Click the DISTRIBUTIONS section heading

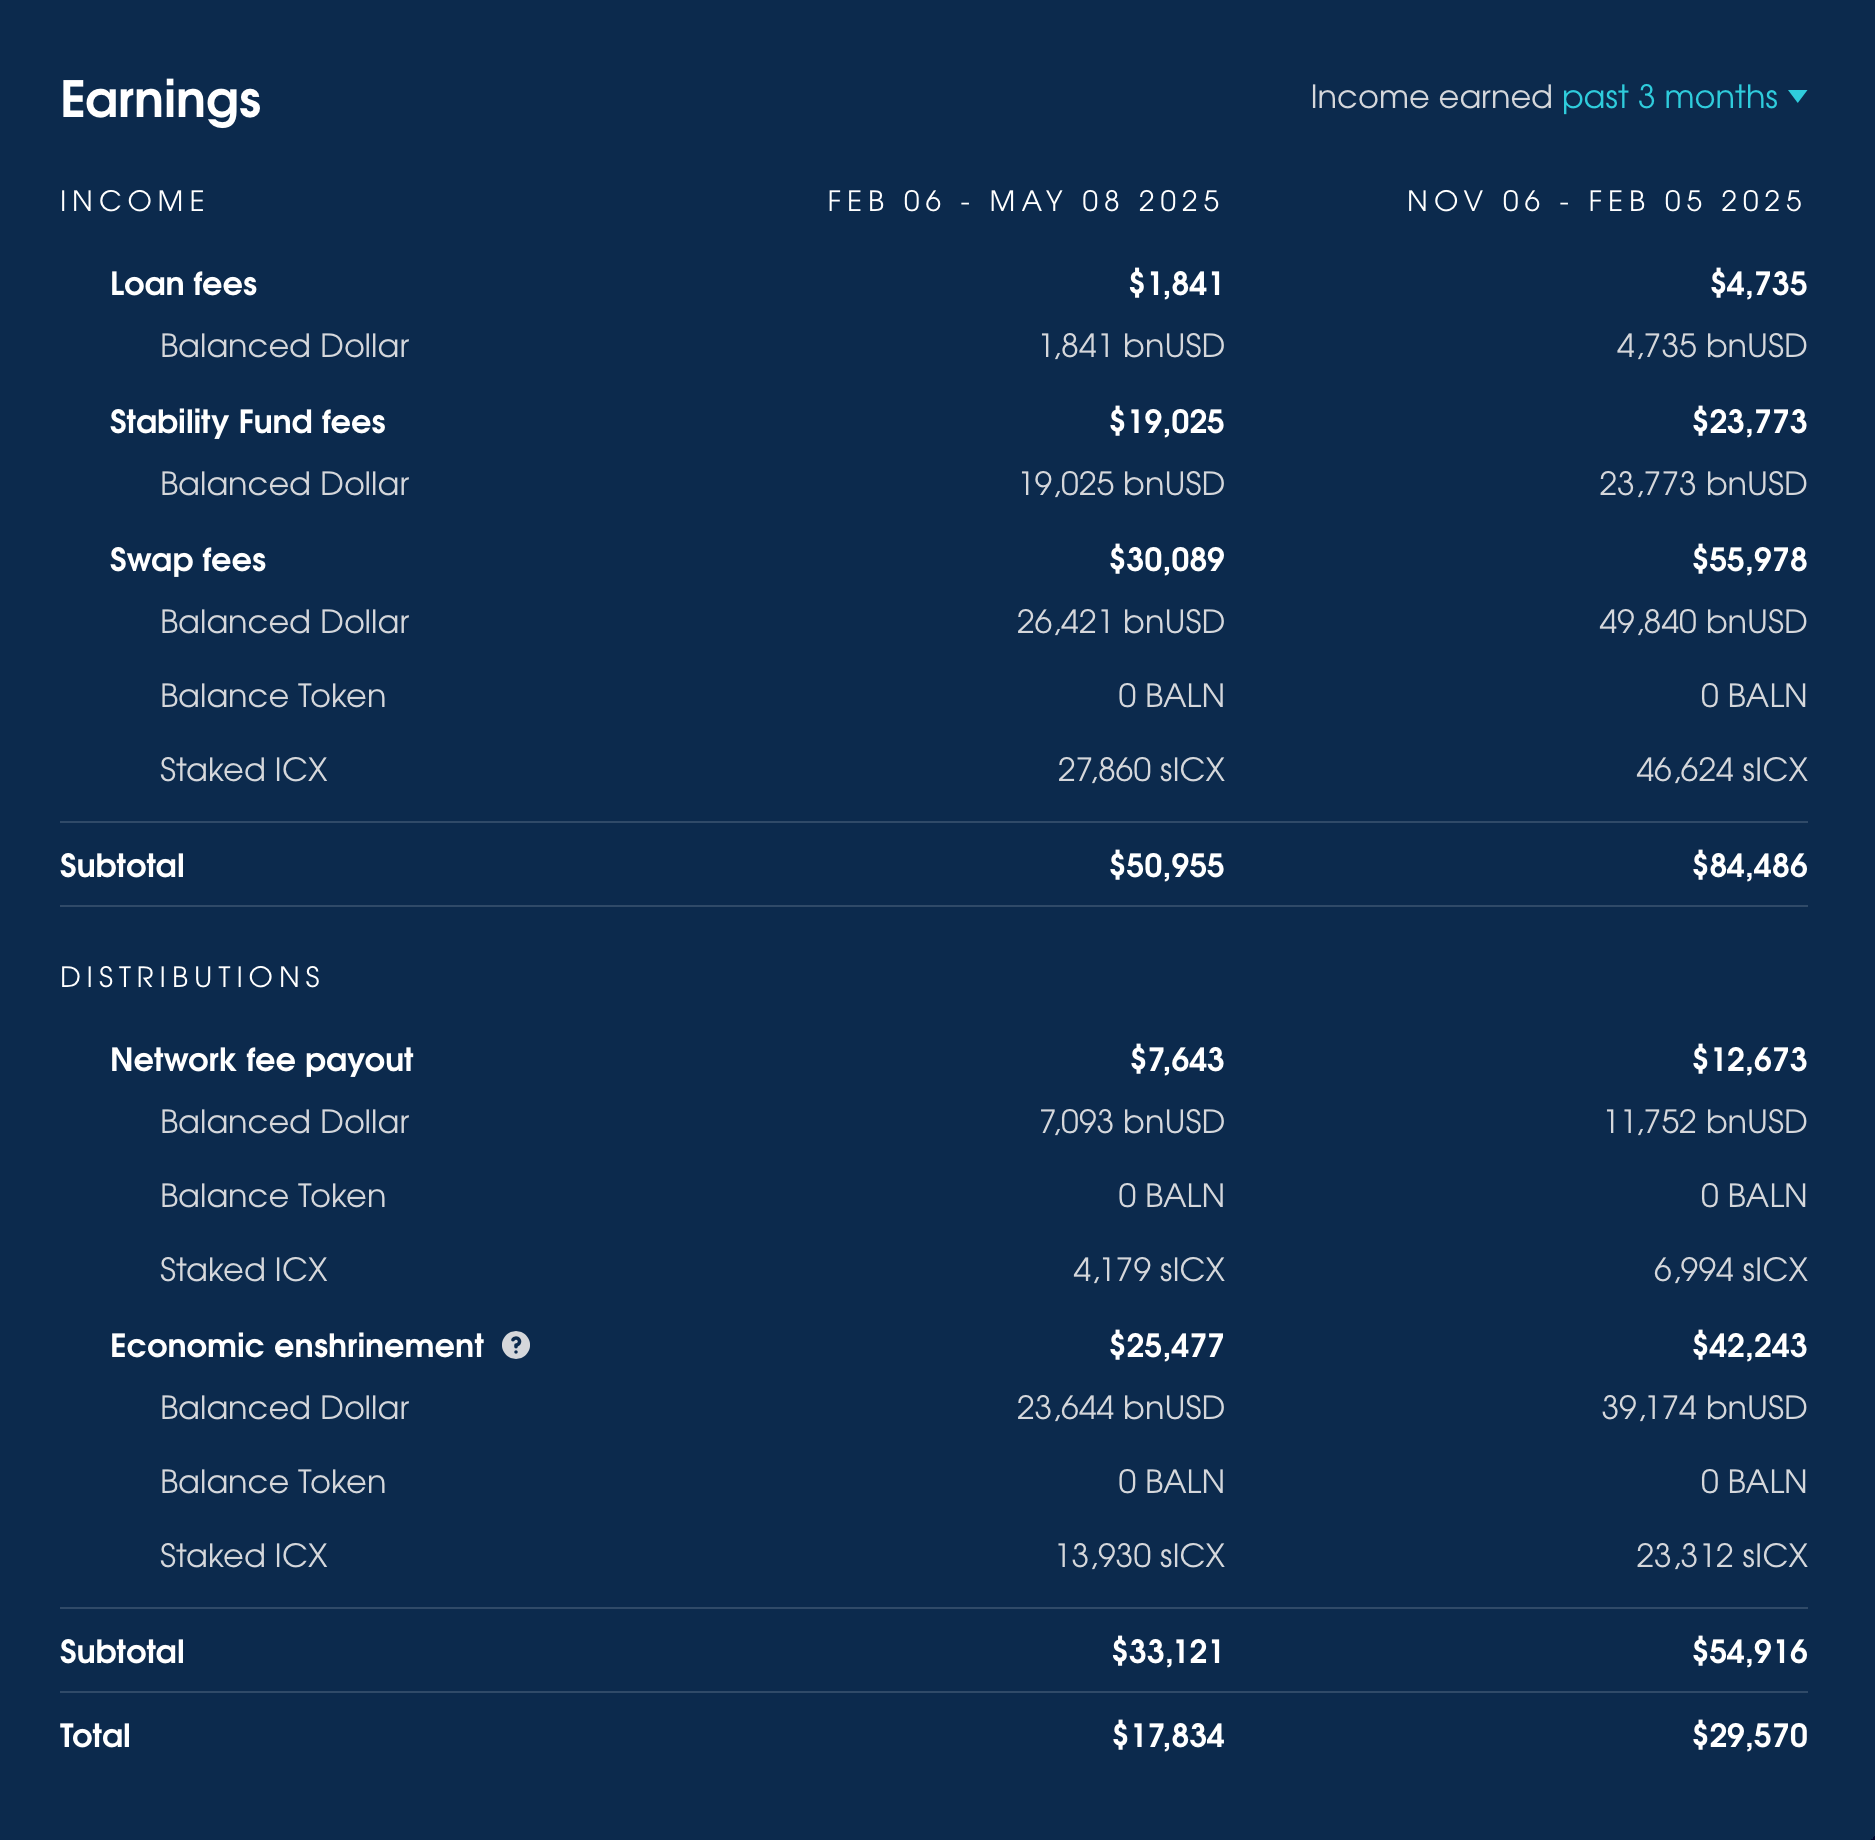pos(191,977)
